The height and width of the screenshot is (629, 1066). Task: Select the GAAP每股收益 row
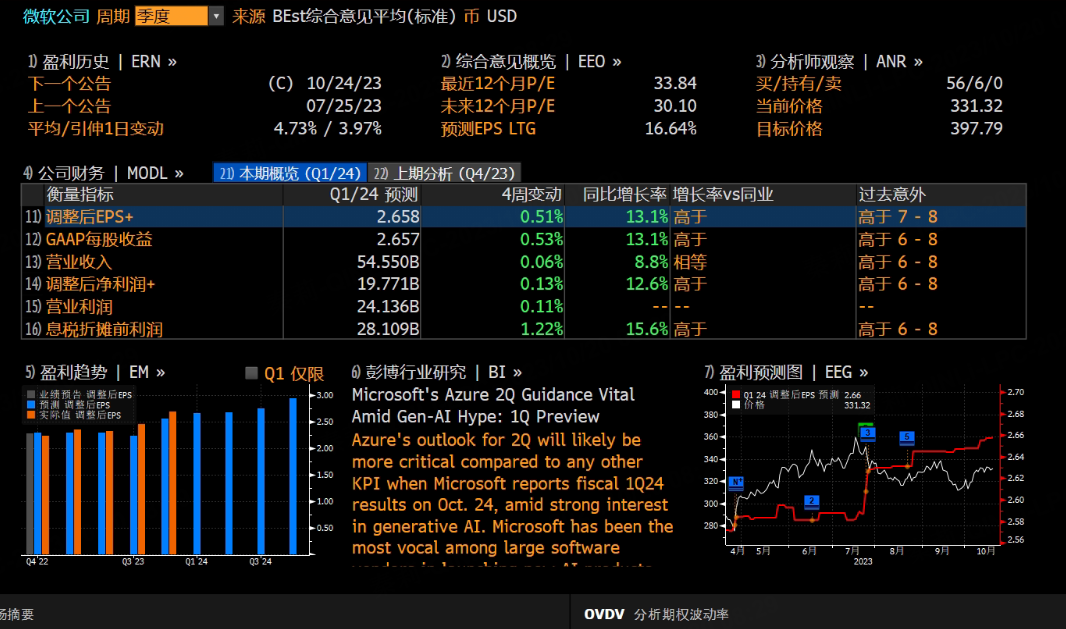pyautogui.click(x=523, y=239)
